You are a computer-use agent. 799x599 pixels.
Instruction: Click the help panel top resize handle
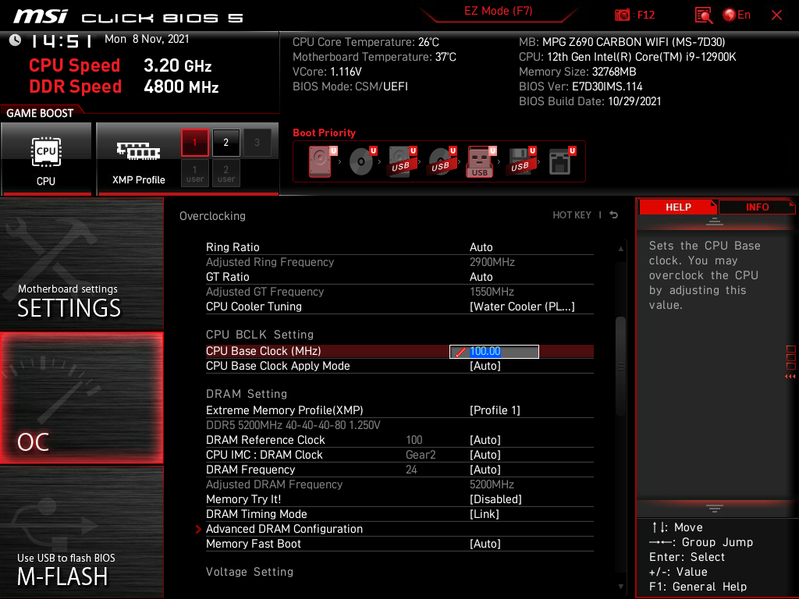click(x=714, y=221)
